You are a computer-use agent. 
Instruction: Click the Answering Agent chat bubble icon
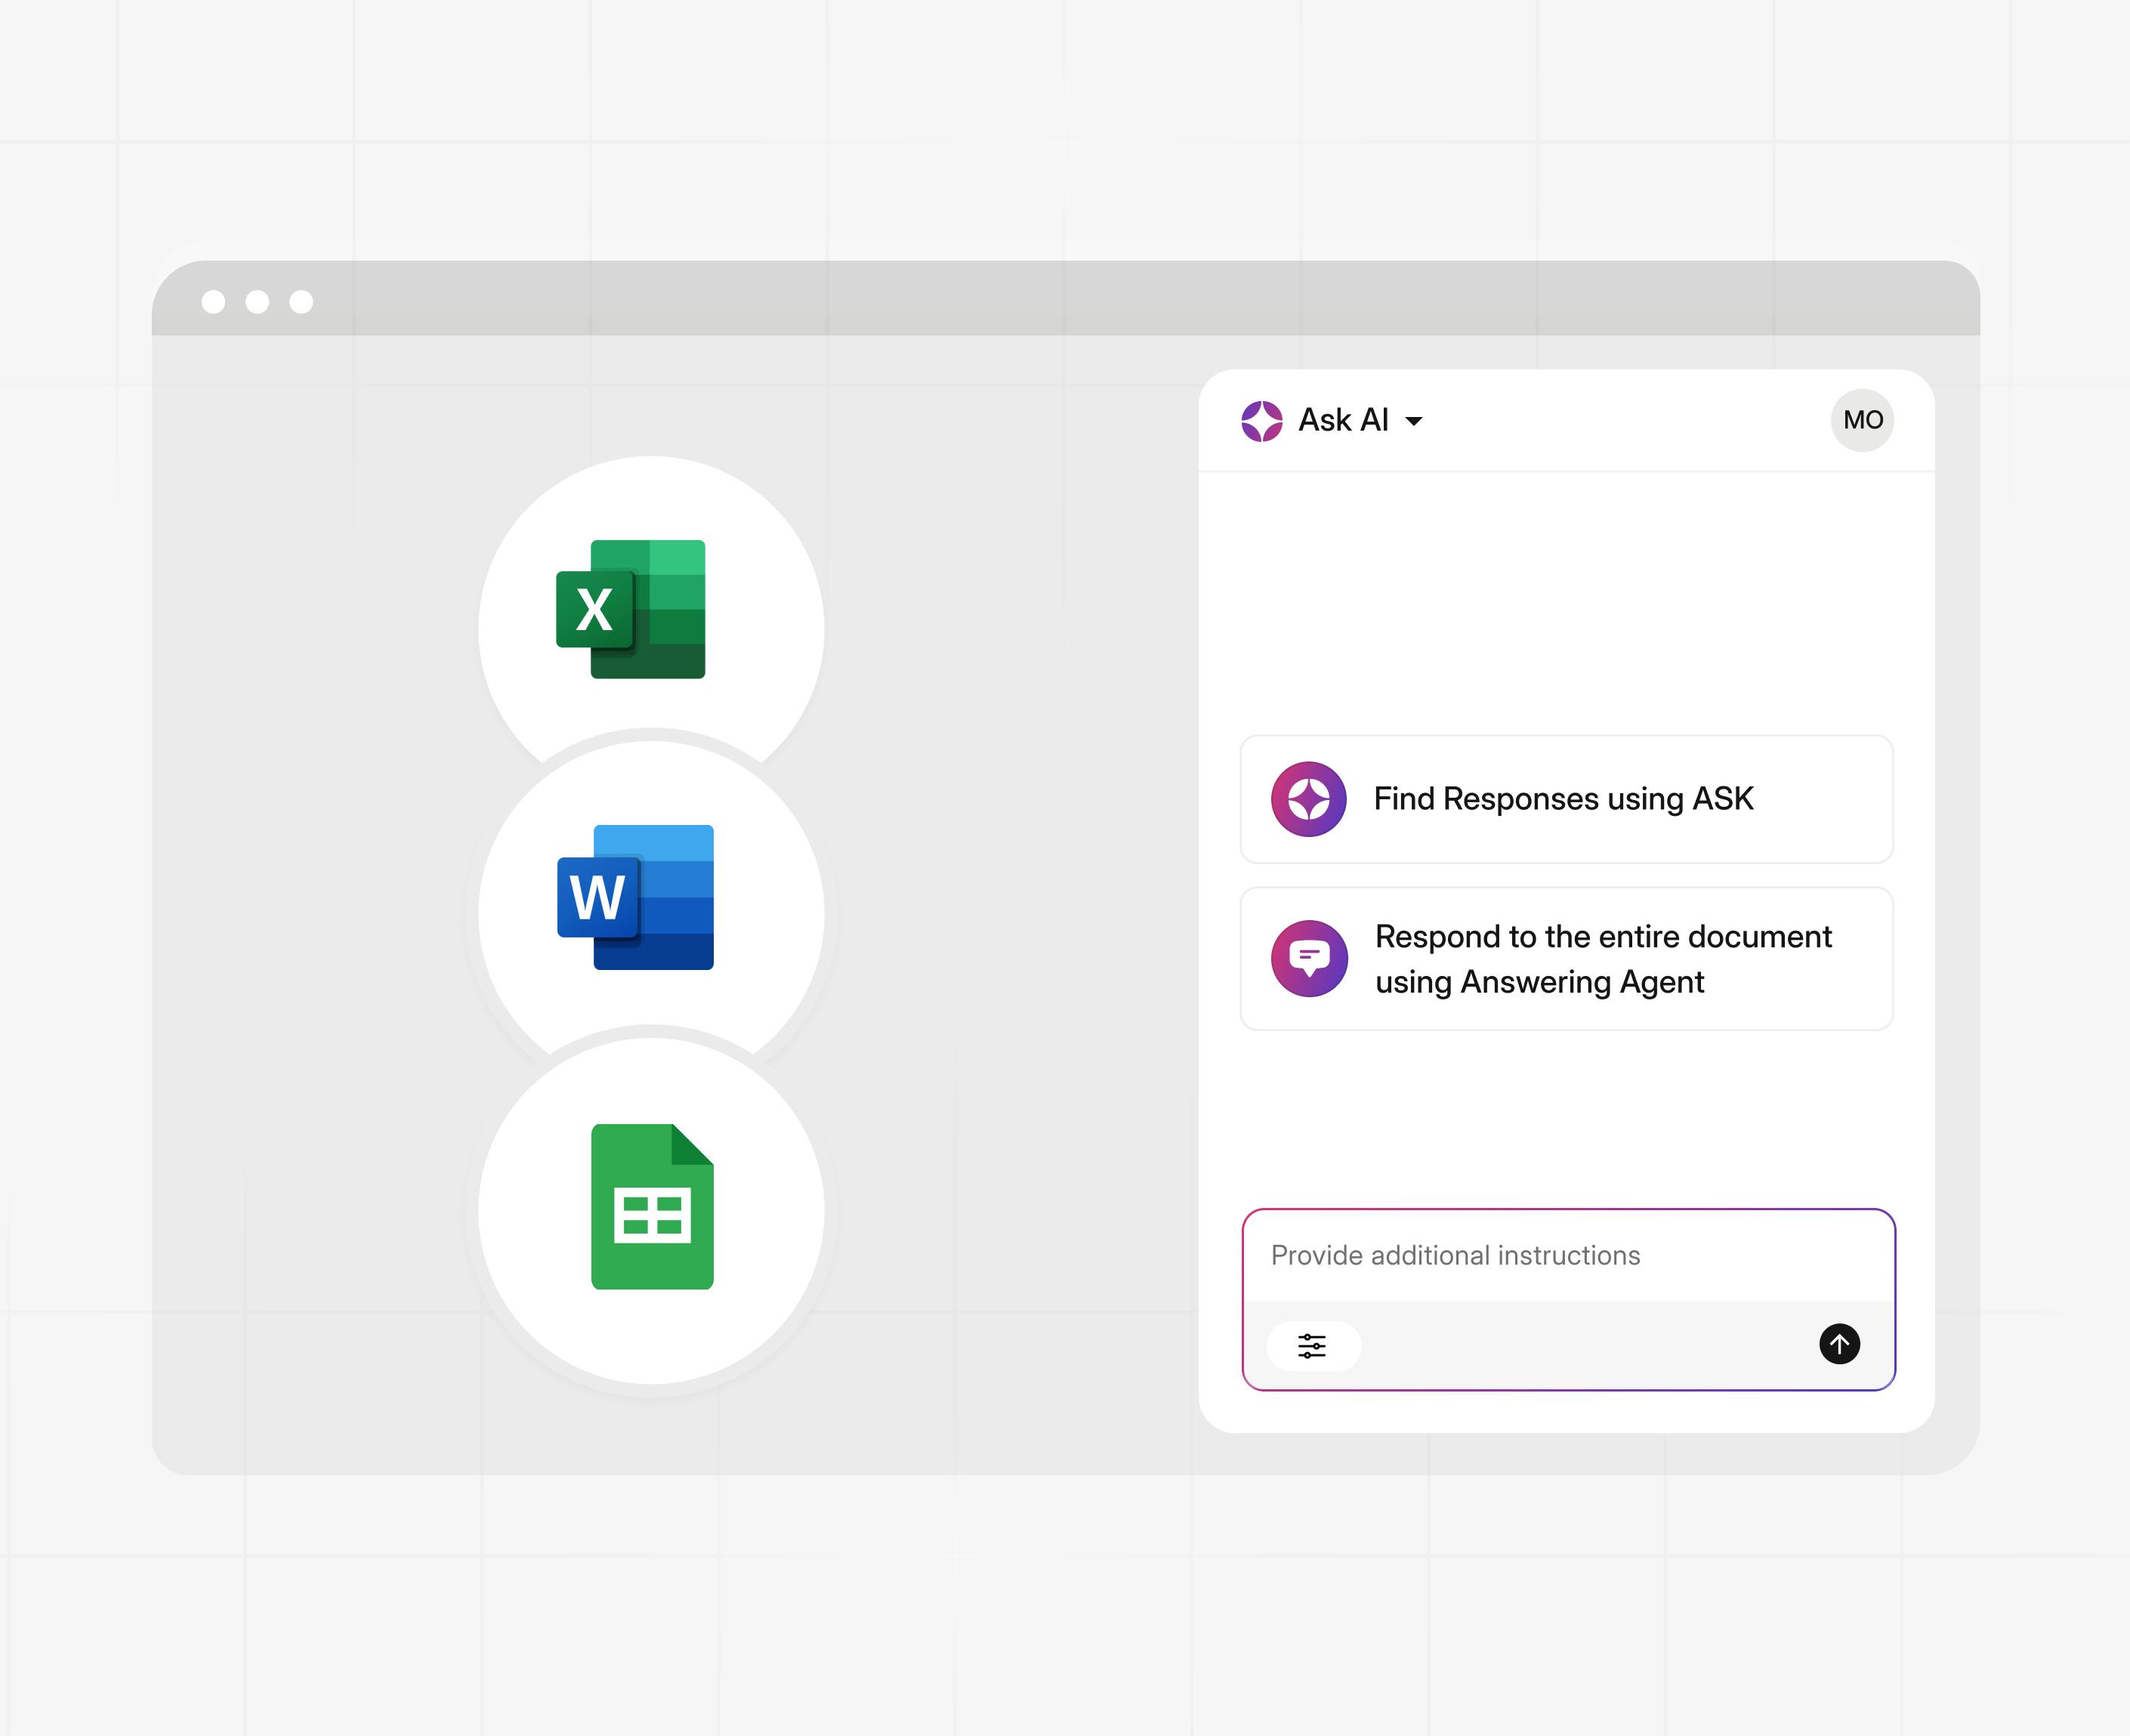tap(1308, 958)
